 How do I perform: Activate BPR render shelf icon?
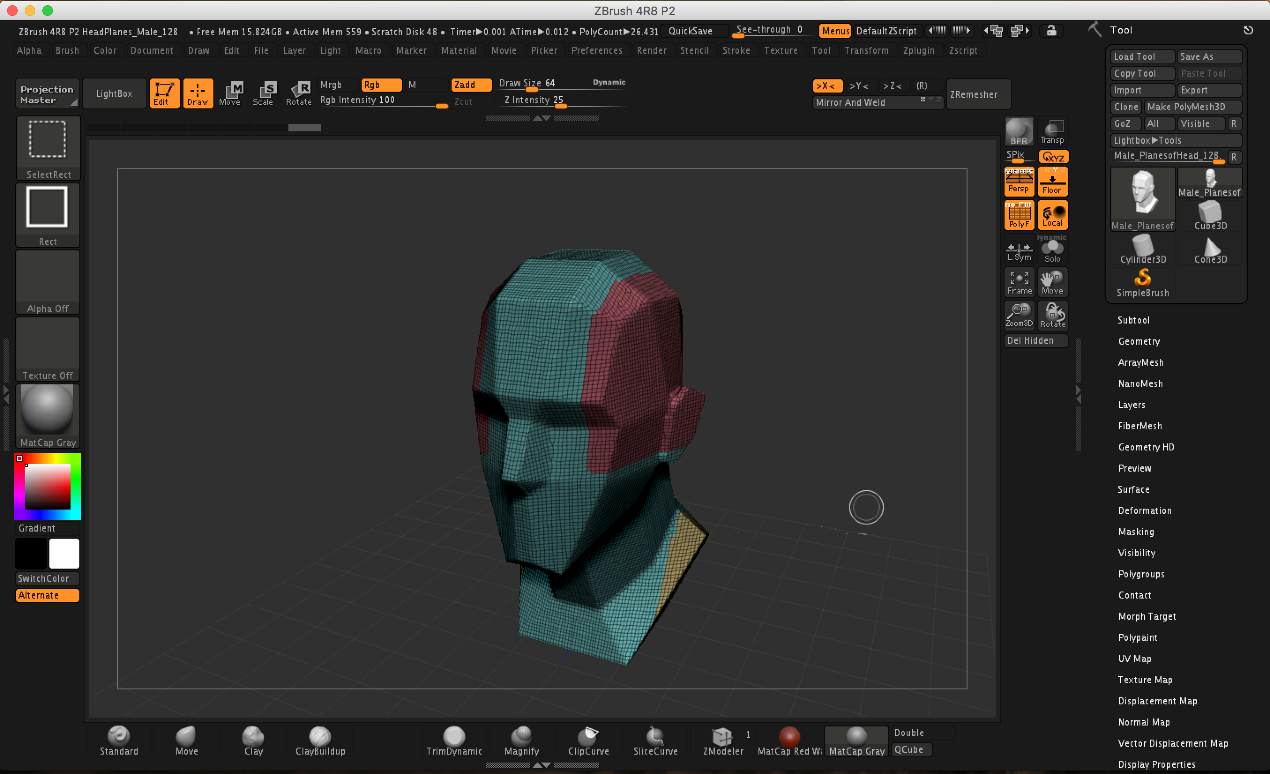click(x=1019, y=130)
